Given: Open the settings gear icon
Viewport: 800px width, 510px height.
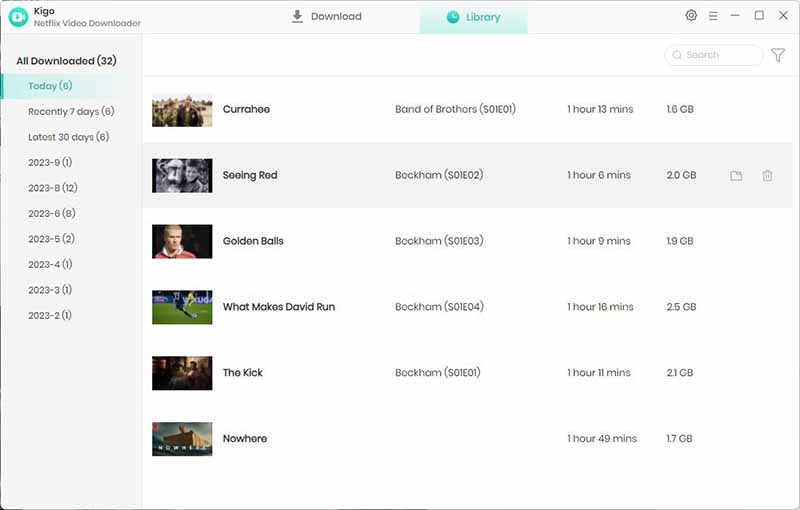Looking at the screenshot, I should [x=691, y=16].
